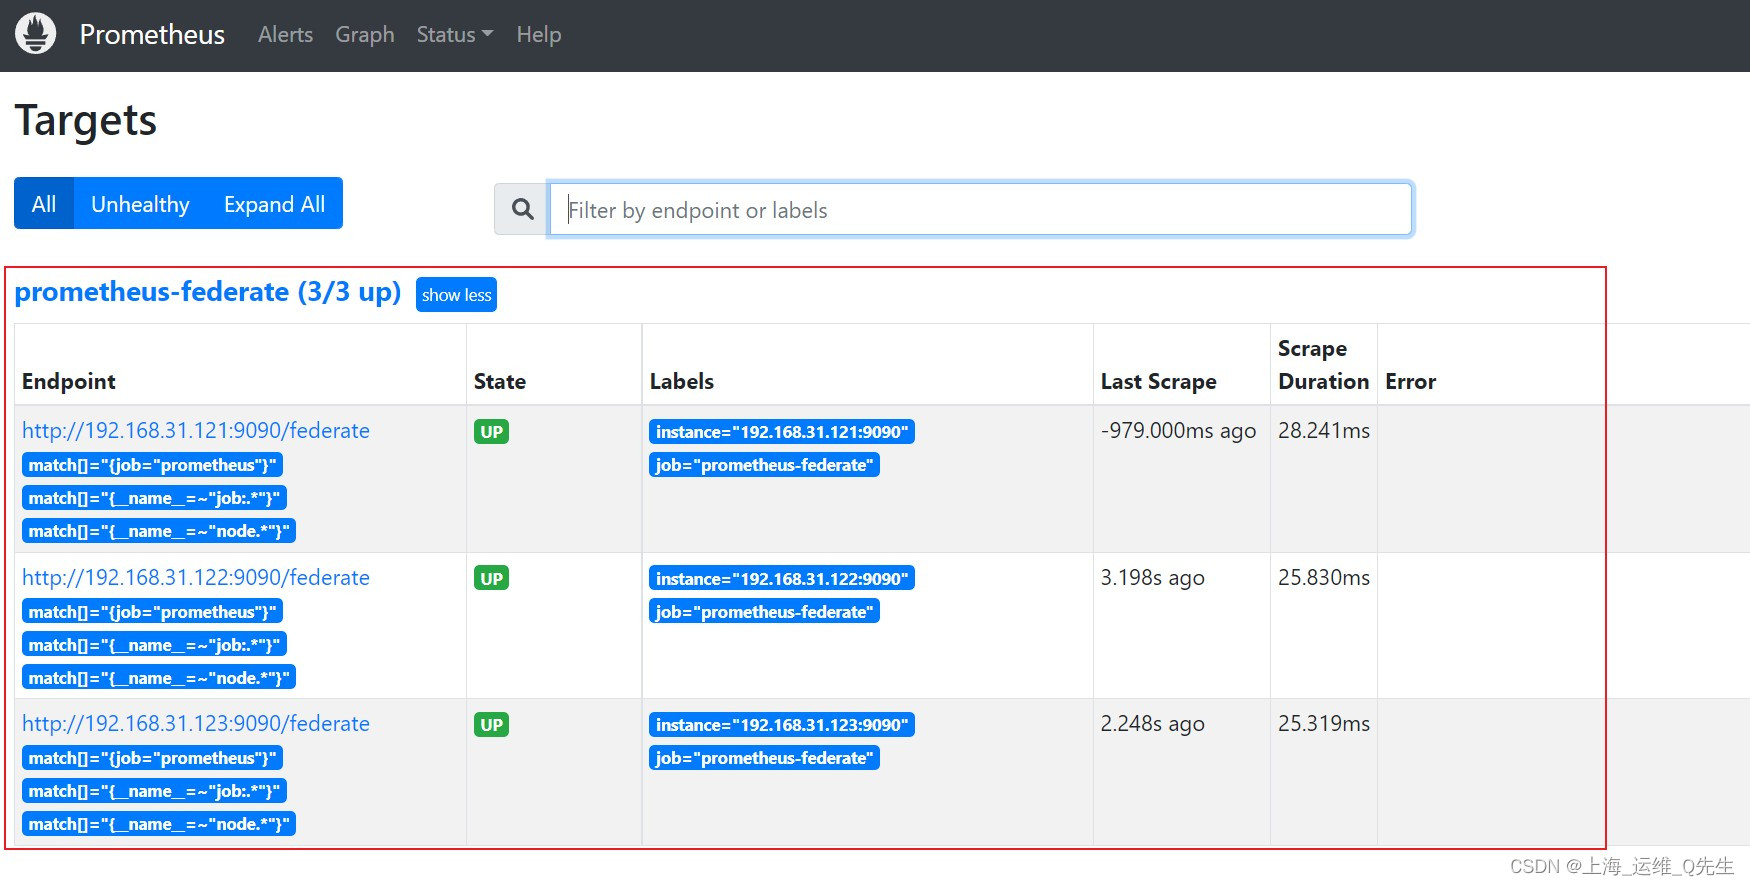Click the -979.000ms ago last scrape value

pyautogui.click(x=1178, y=431)
